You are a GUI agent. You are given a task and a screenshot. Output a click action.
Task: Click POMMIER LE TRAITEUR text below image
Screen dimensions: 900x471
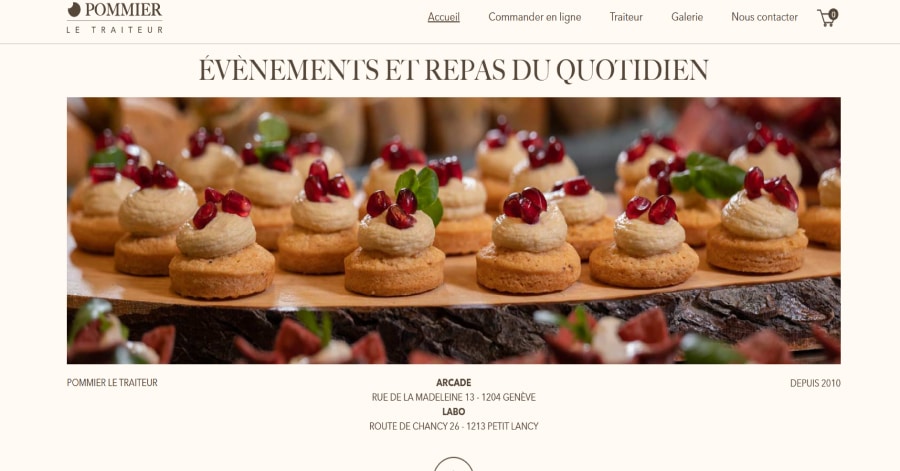112,383
